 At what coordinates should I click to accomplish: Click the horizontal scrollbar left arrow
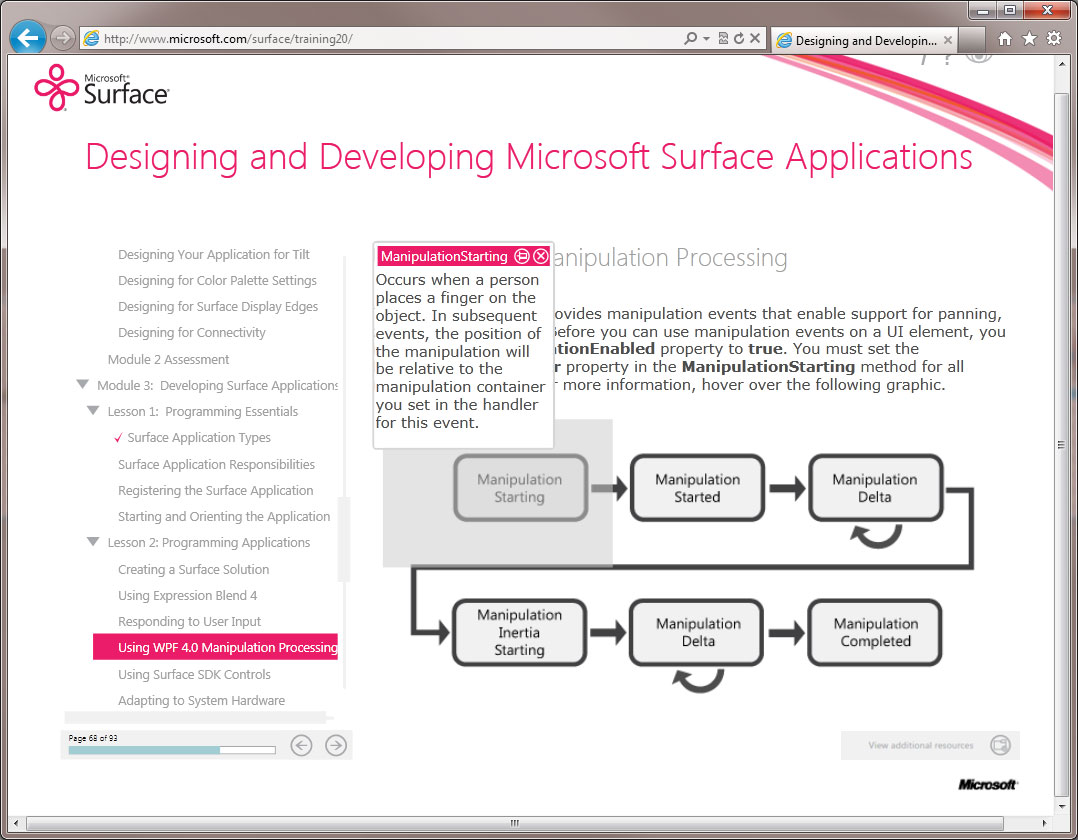[16, 823]
